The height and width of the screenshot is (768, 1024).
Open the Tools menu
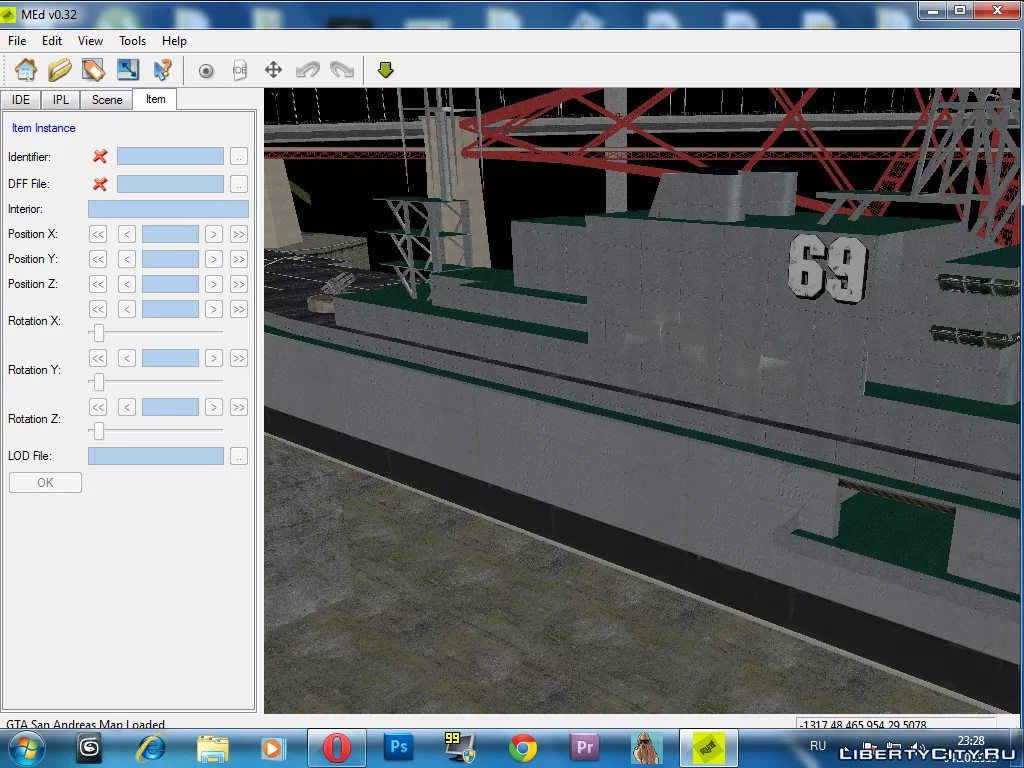coord(133,40)
